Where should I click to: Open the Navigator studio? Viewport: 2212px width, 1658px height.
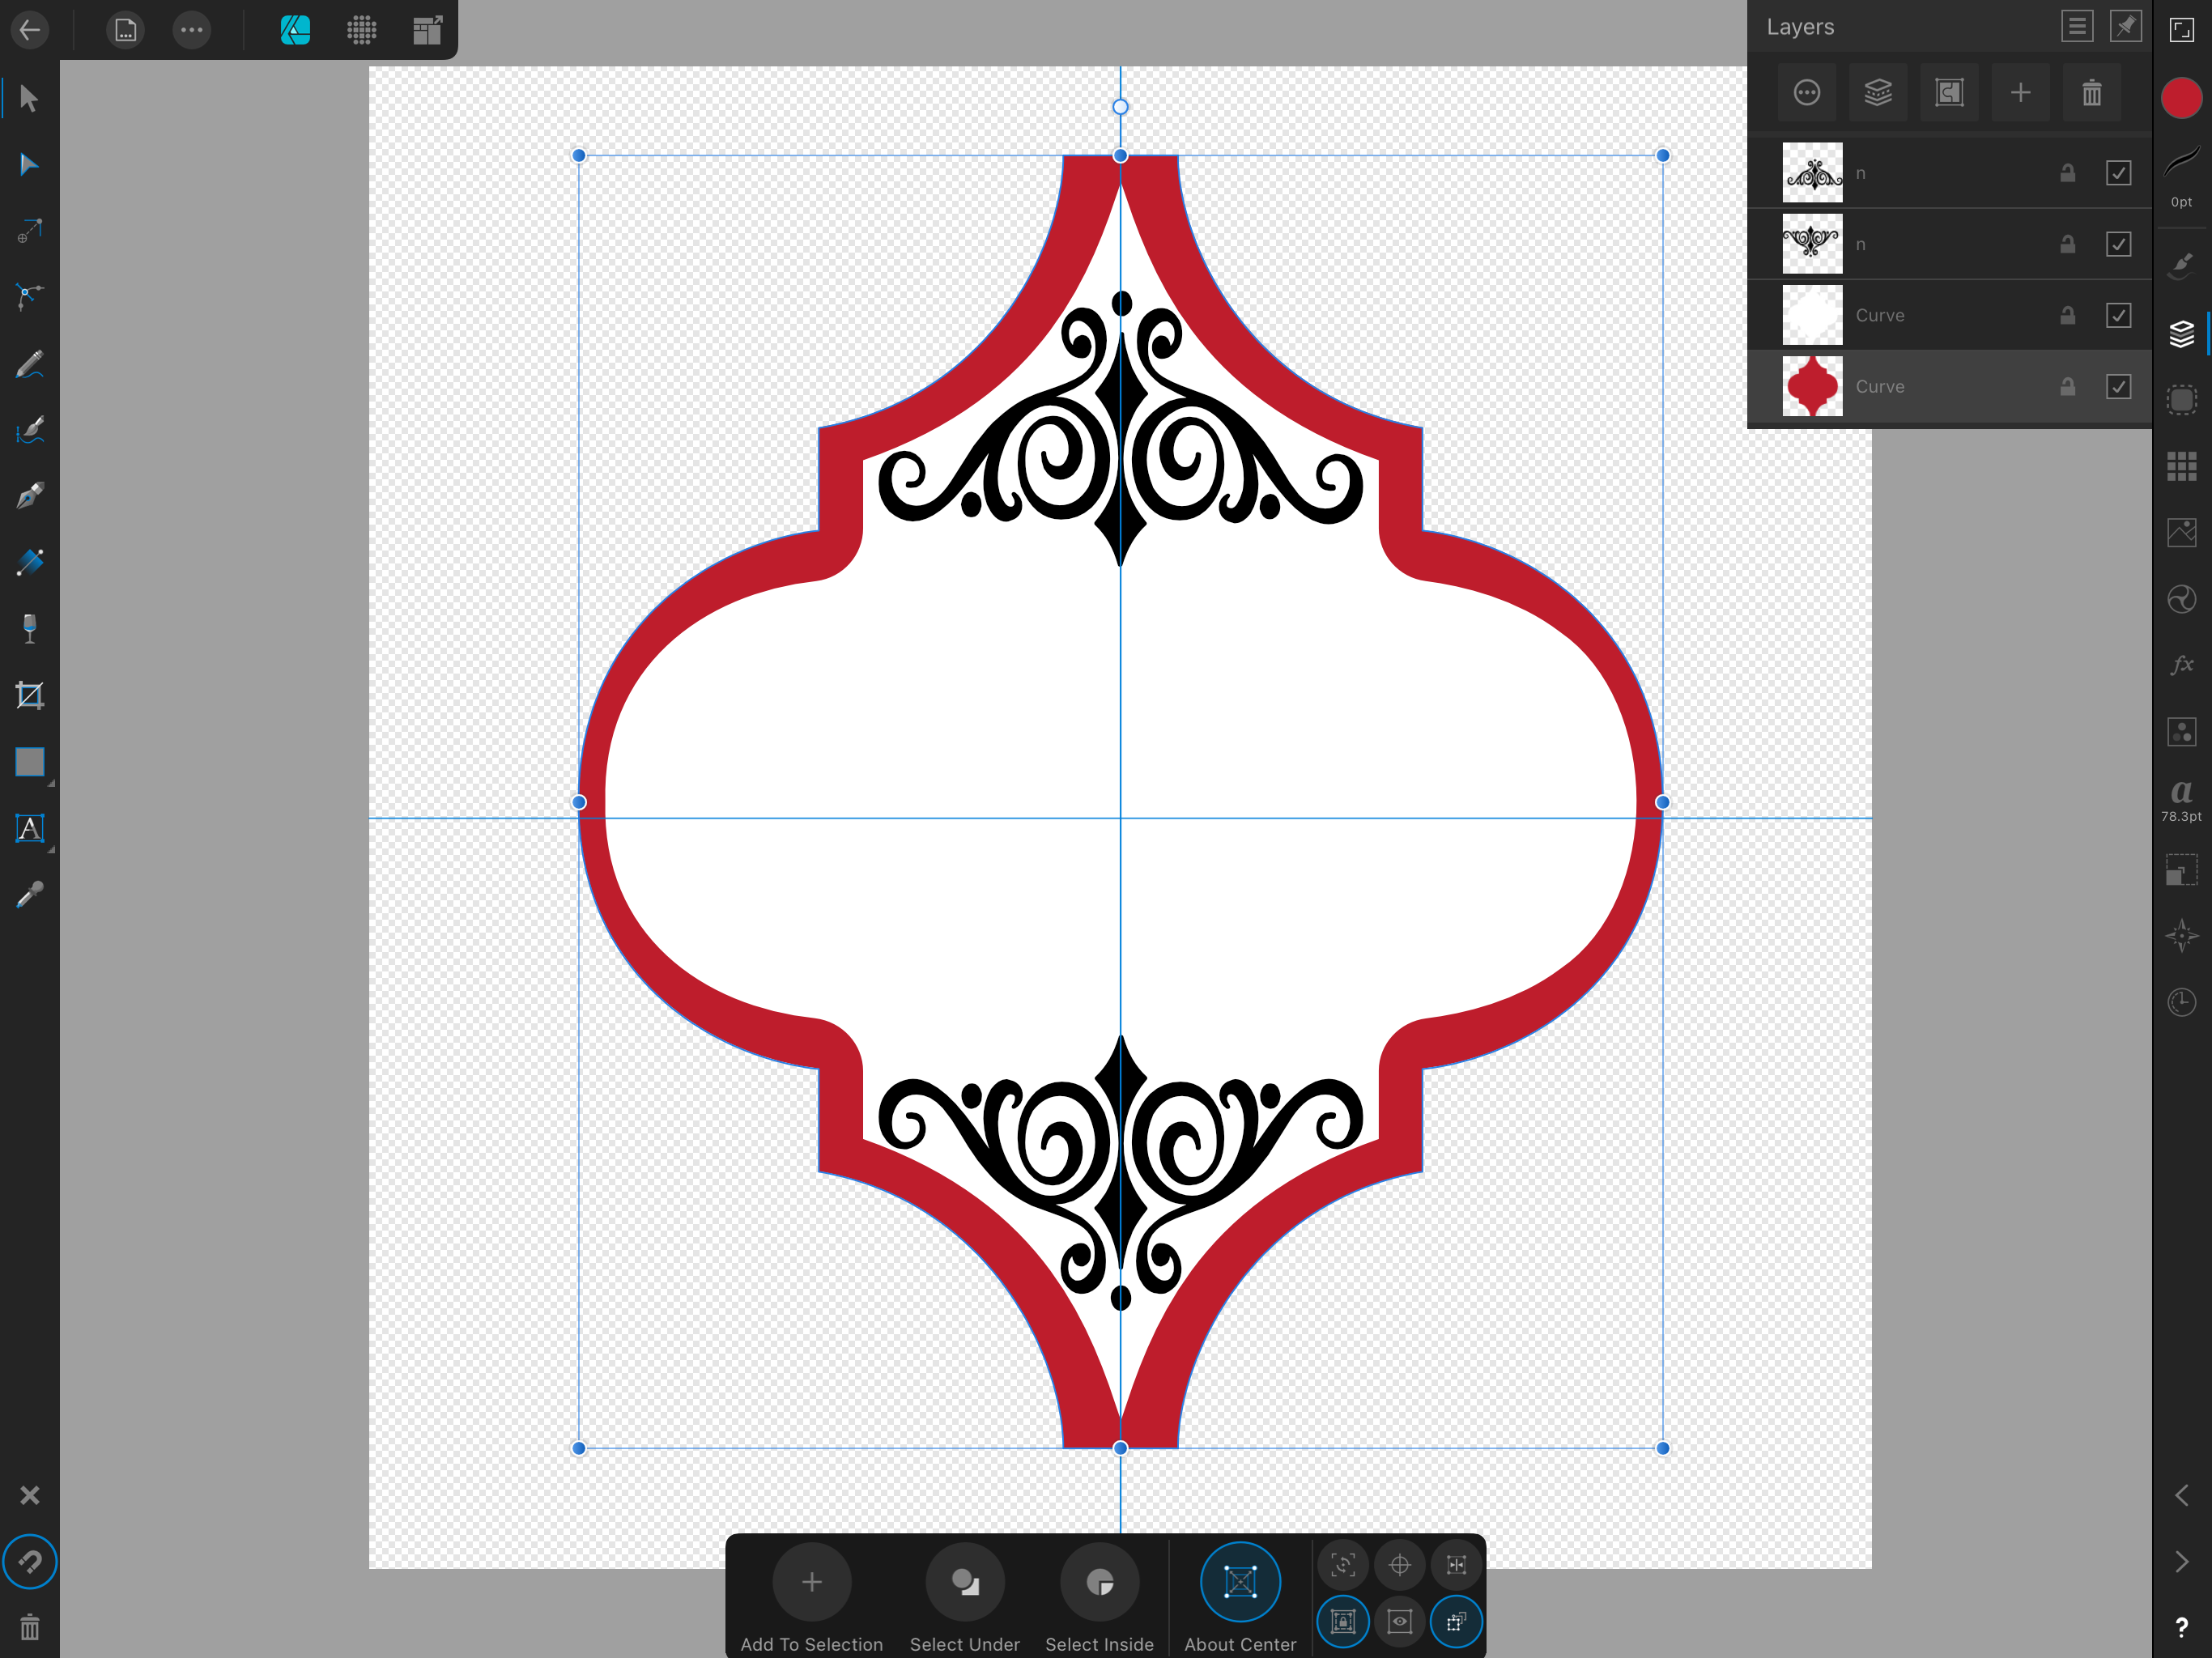click(2181, 935)
